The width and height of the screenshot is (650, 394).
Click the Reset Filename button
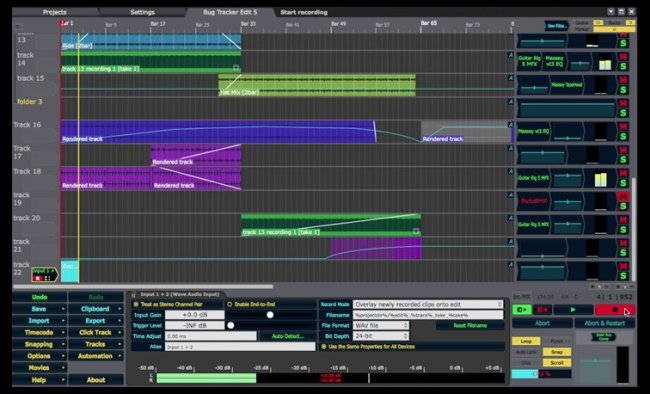(x=470, y=326)
